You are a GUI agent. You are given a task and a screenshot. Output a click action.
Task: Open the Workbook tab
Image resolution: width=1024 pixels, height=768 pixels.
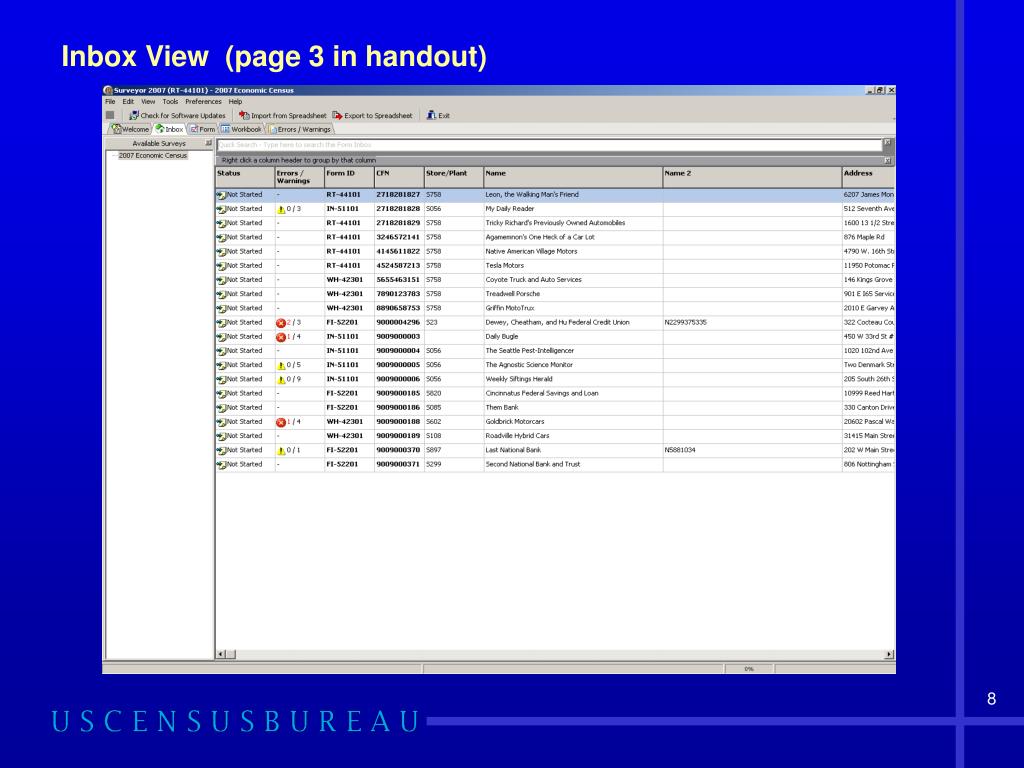click(241, 129)
